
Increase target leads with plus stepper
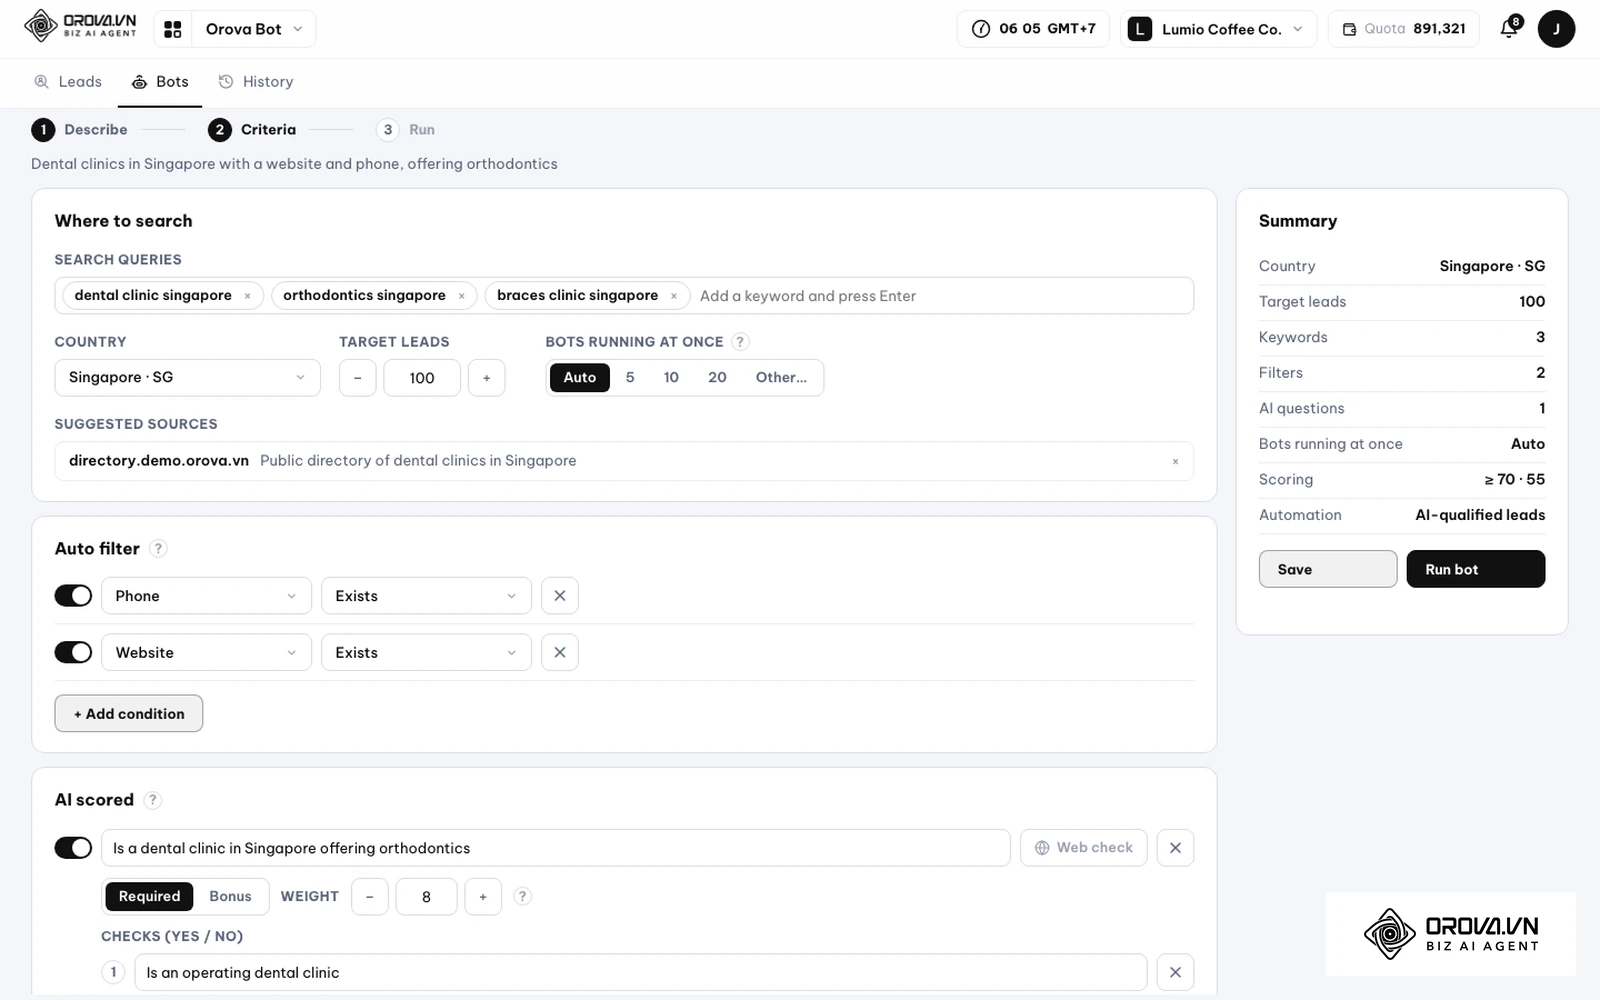pos(487,378)
